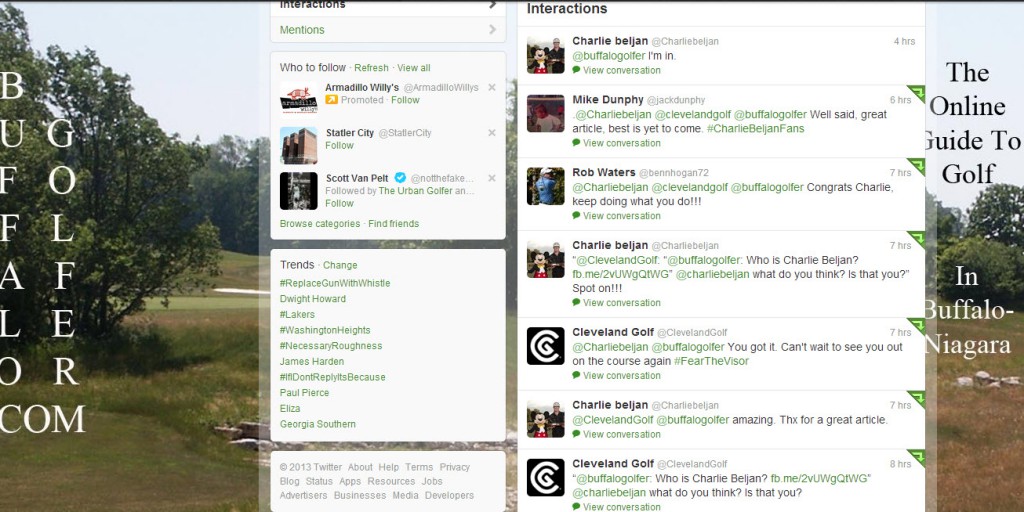
Task: Open Rob Waters' avatar
Action: [x=545, y=186]
